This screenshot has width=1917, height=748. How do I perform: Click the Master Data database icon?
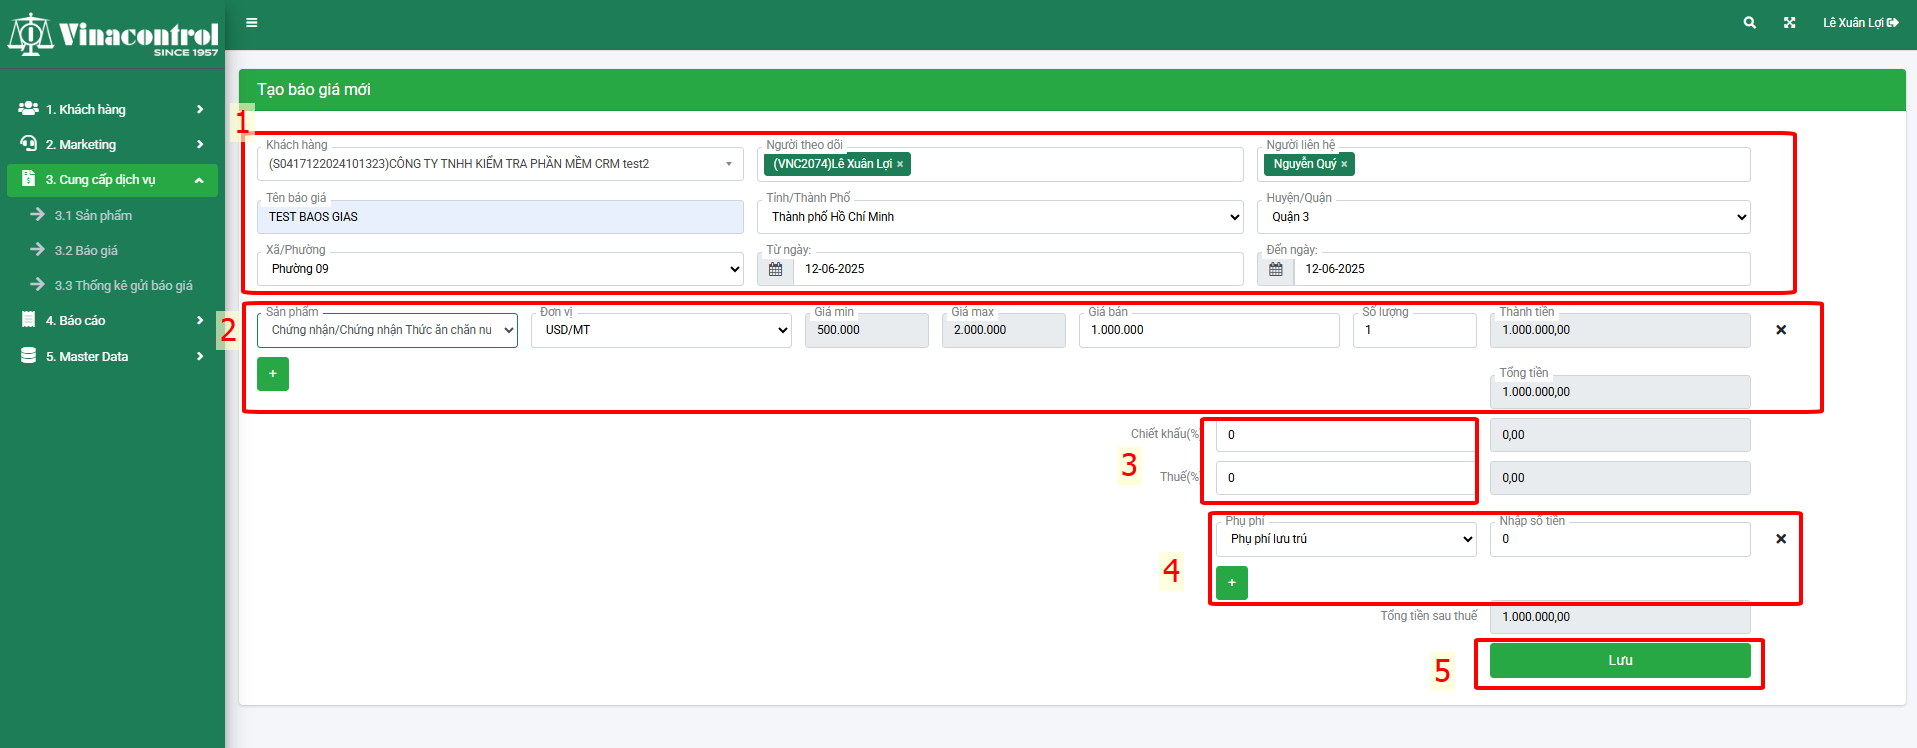pos(29,356)
